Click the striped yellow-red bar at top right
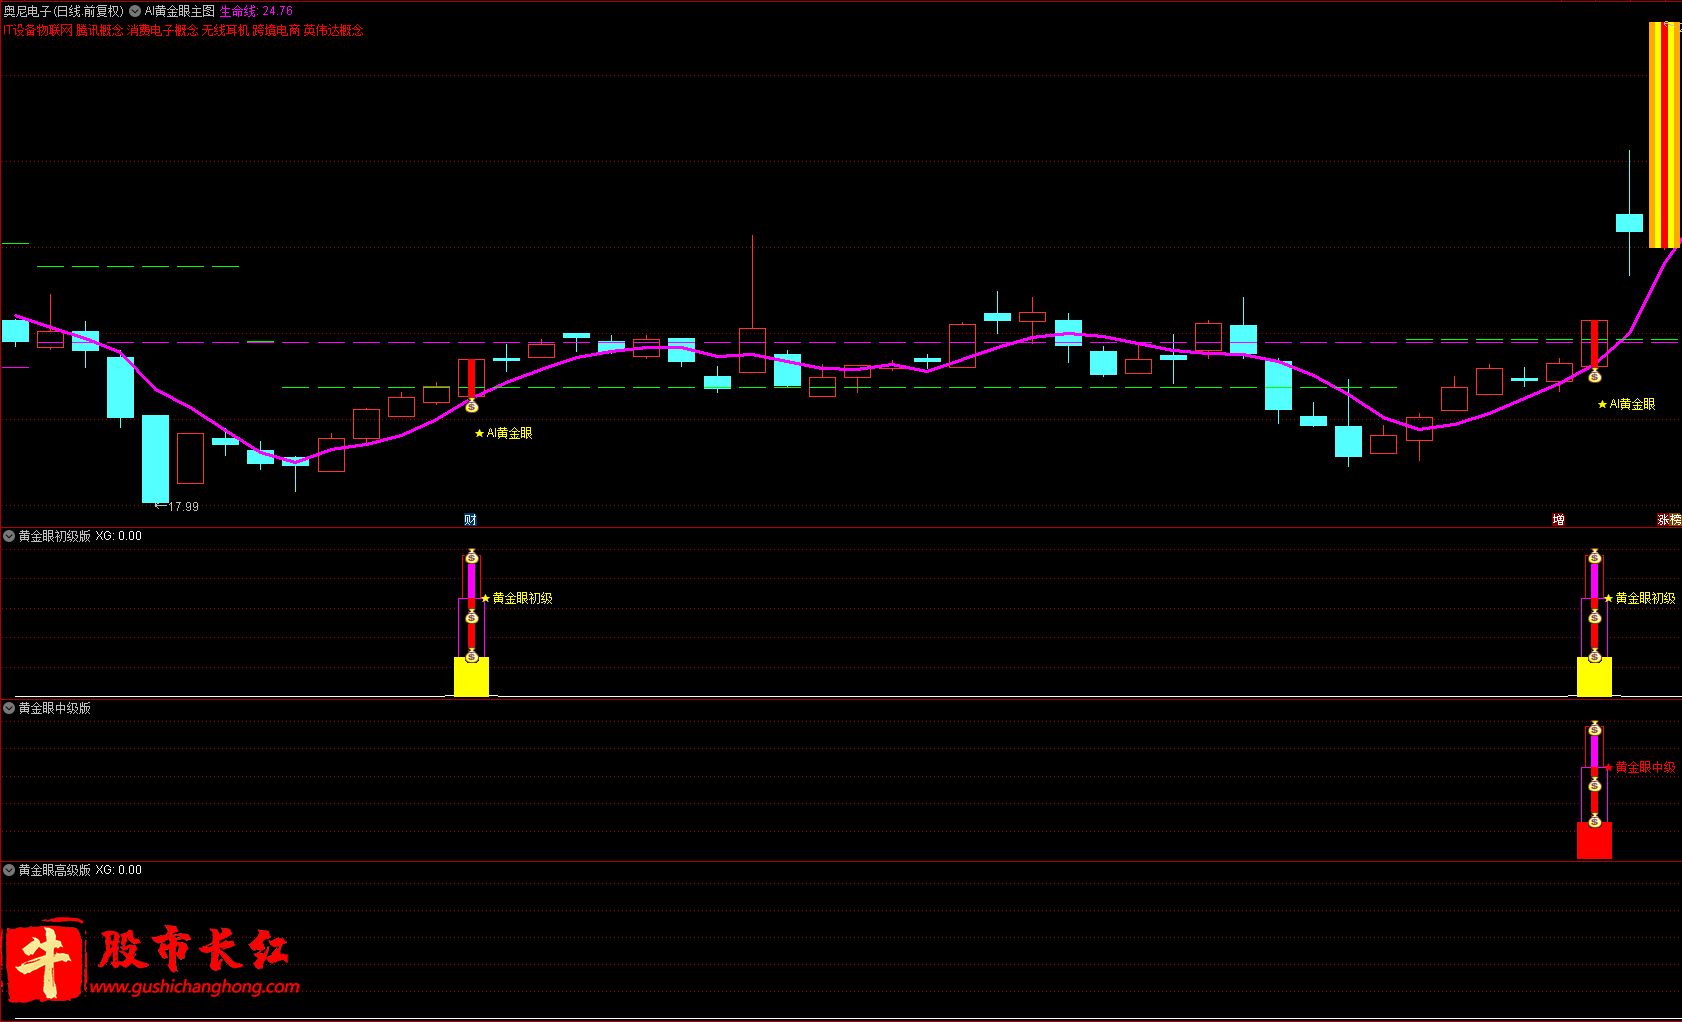 (x=1664, y=135)
